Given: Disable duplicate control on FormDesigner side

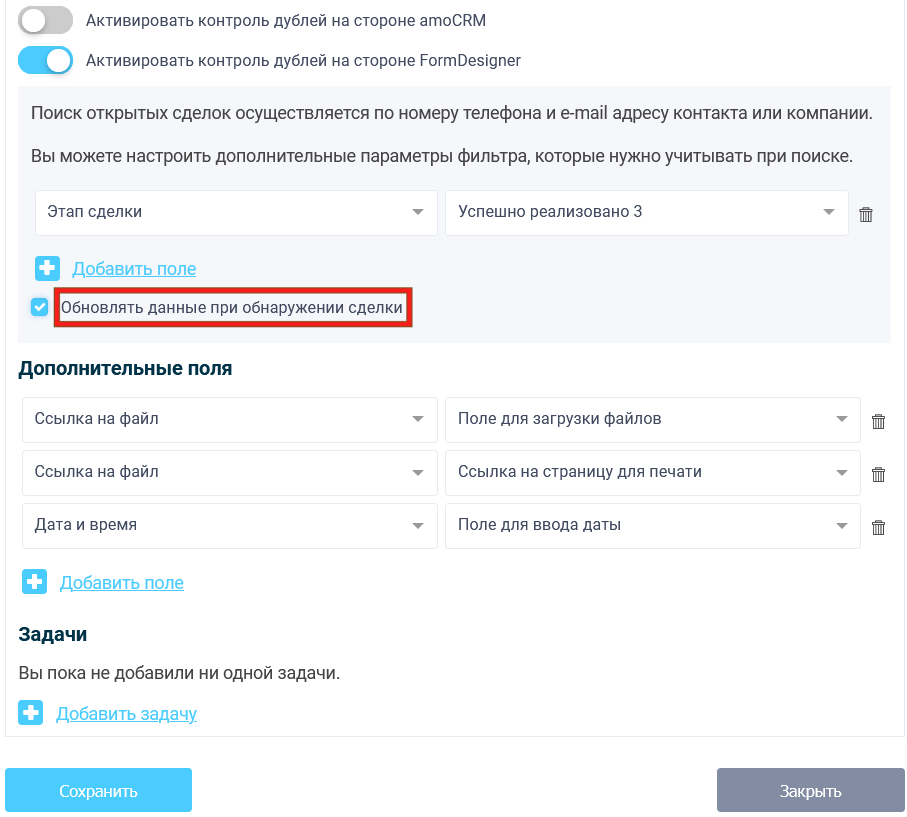Looking at the screenshot, I should 45,60.
